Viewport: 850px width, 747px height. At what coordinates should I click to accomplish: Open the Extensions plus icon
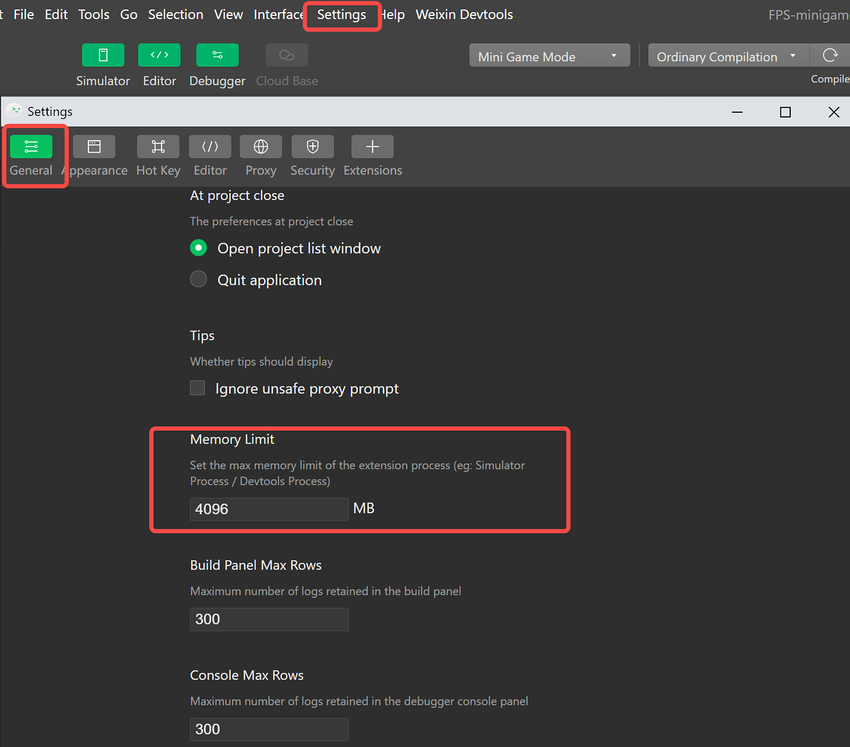372,147
